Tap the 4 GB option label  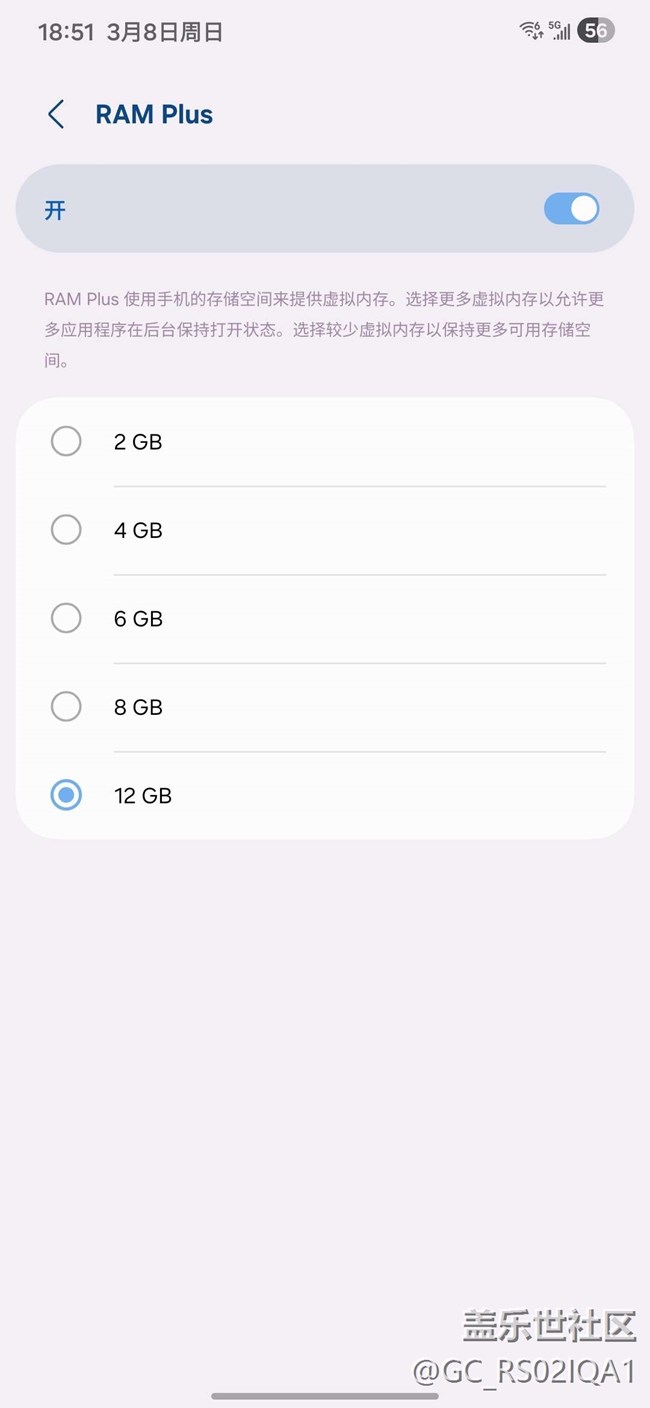point(138,530)
